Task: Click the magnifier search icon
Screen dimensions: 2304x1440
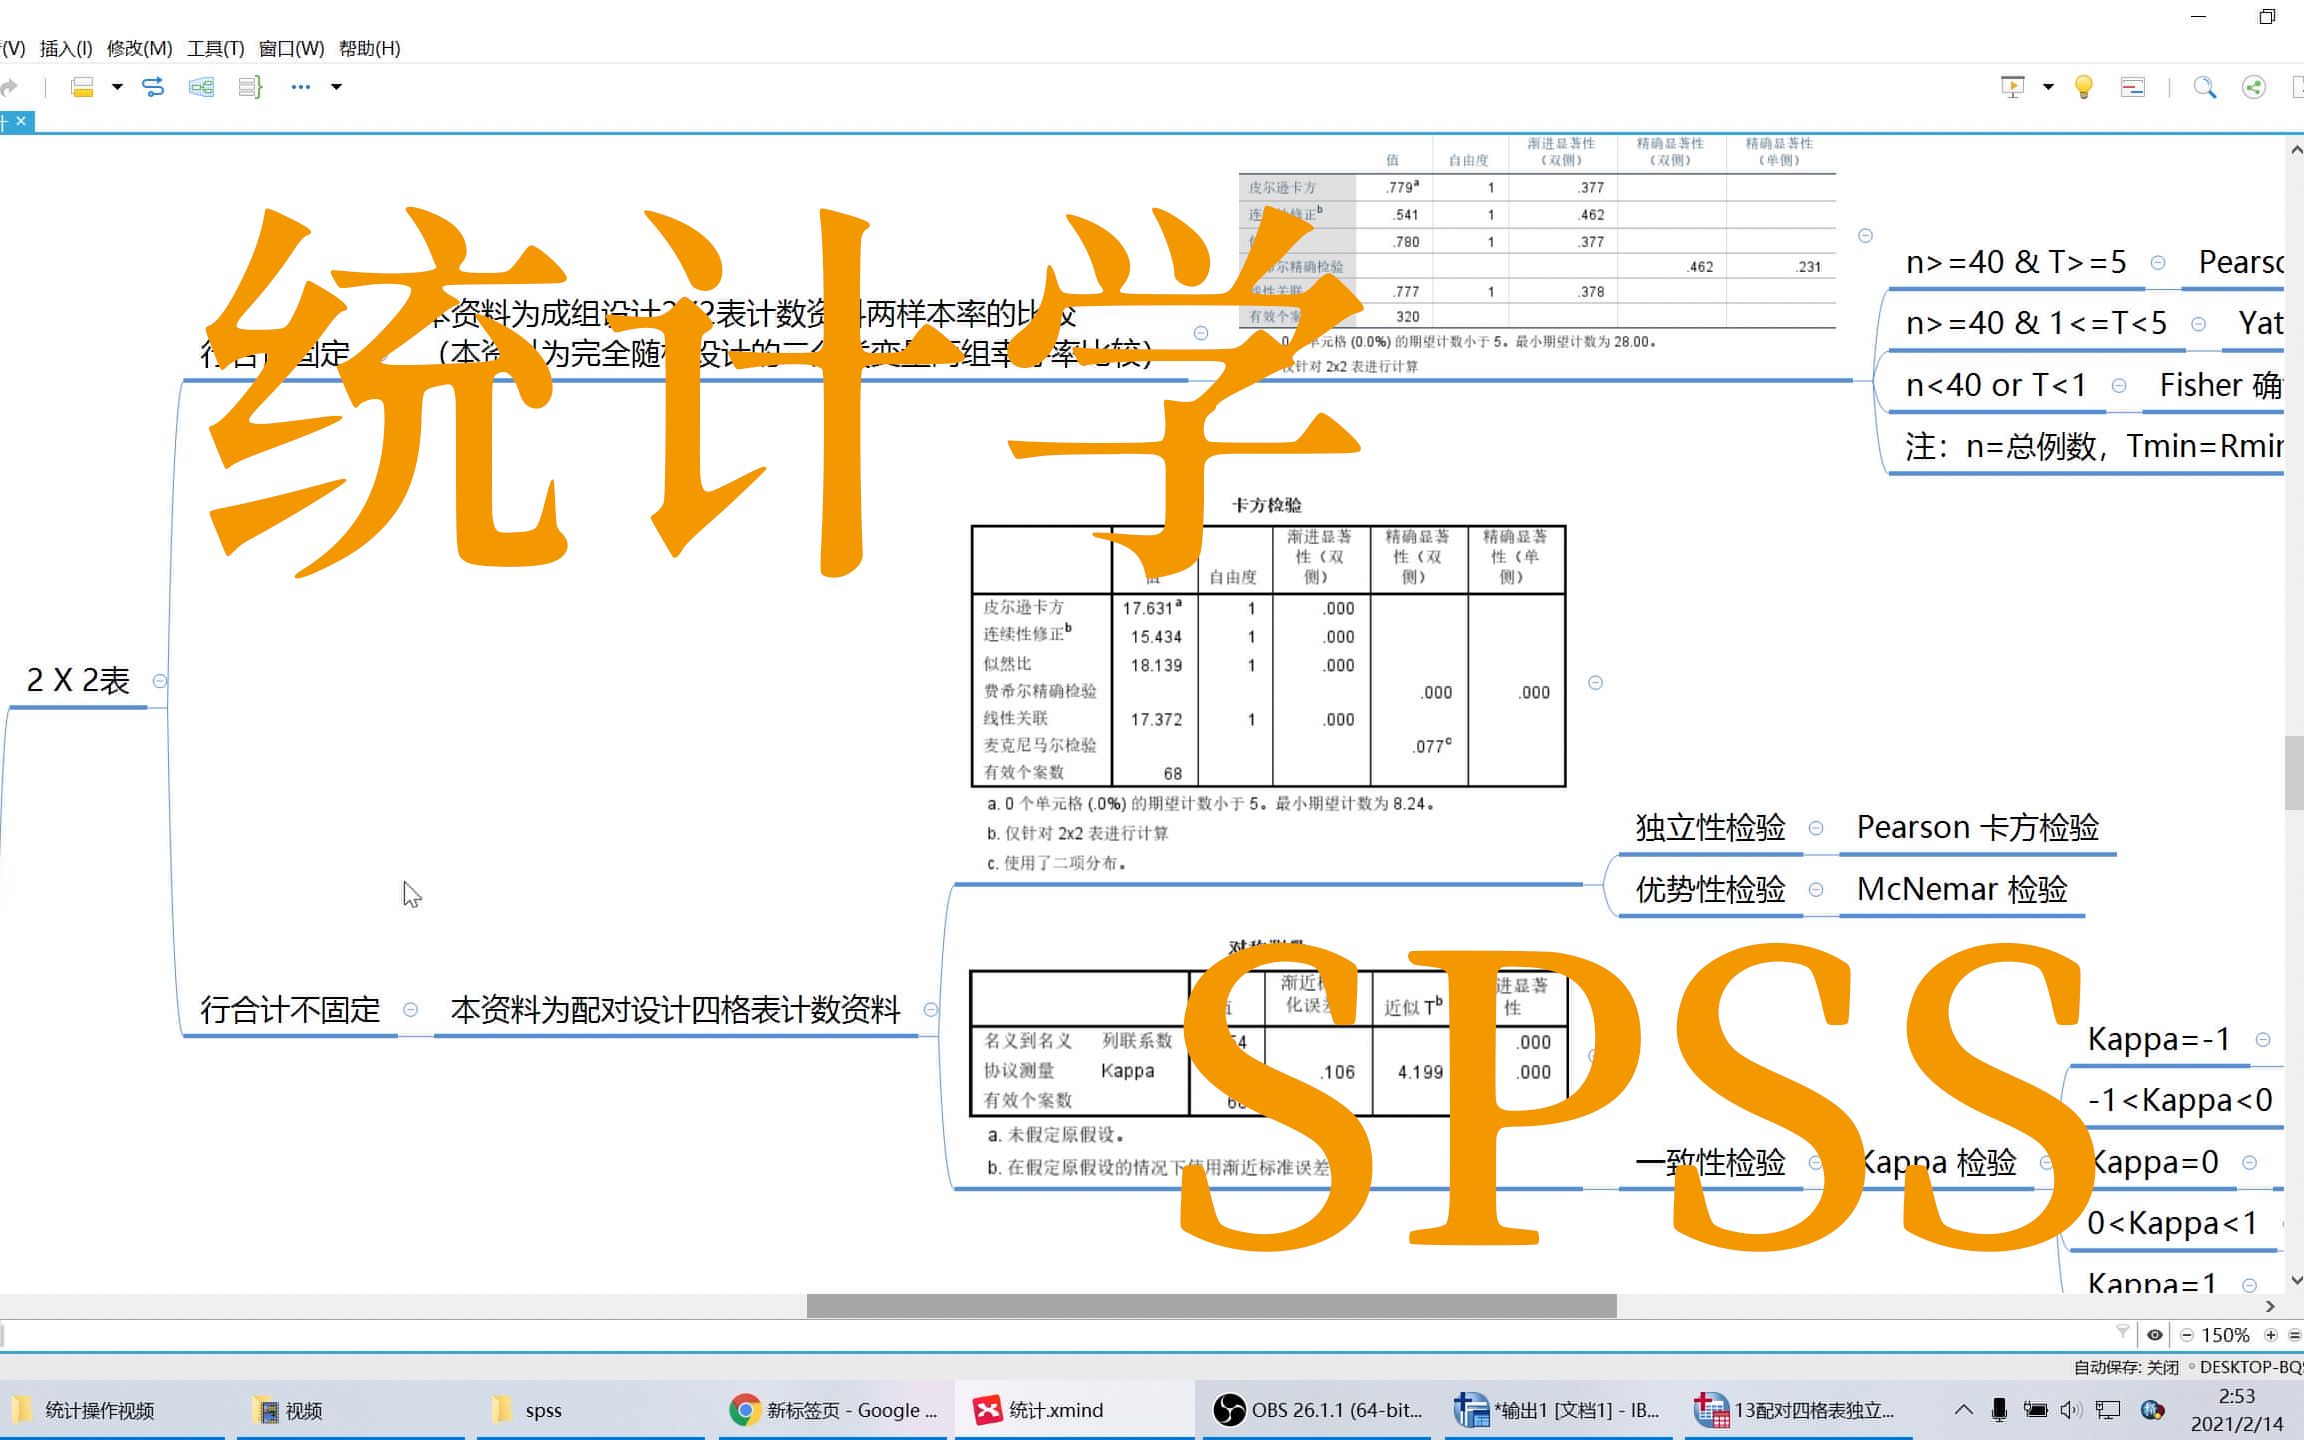Action: click(2204, 87)
